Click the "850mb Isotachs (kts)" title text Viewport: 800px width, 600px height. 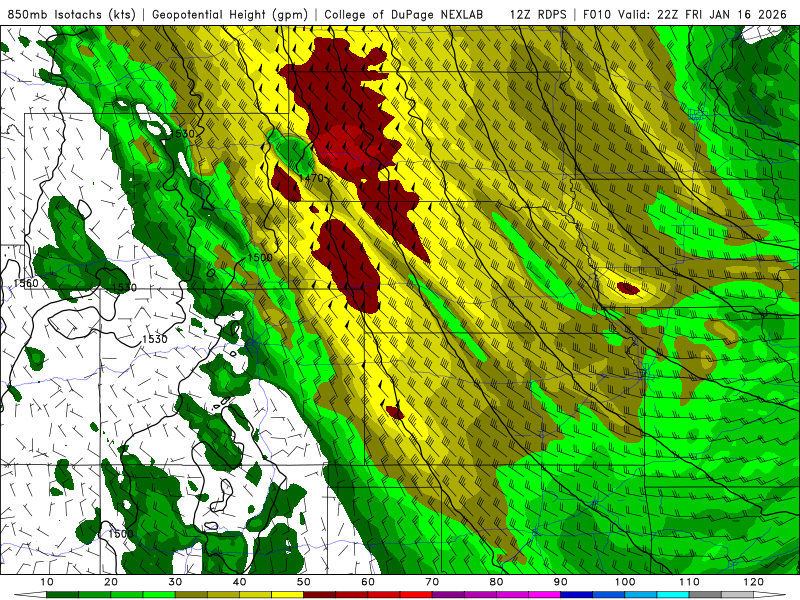tap(72, 15)
